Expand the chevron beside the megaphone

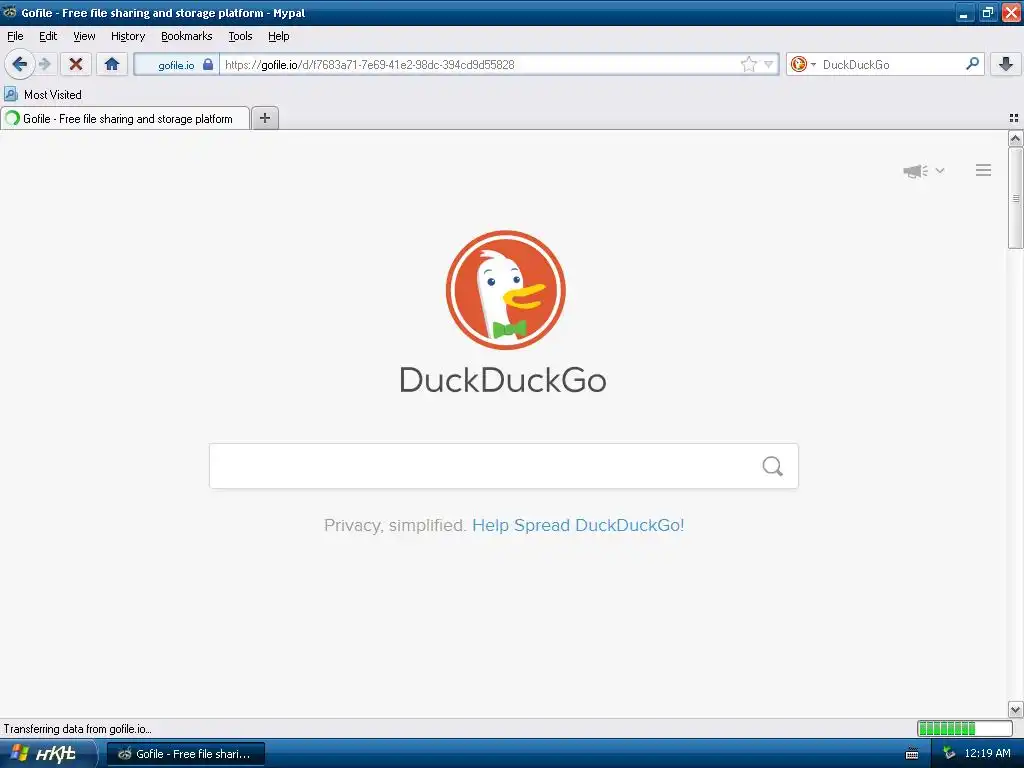click(x=940, y=170)
